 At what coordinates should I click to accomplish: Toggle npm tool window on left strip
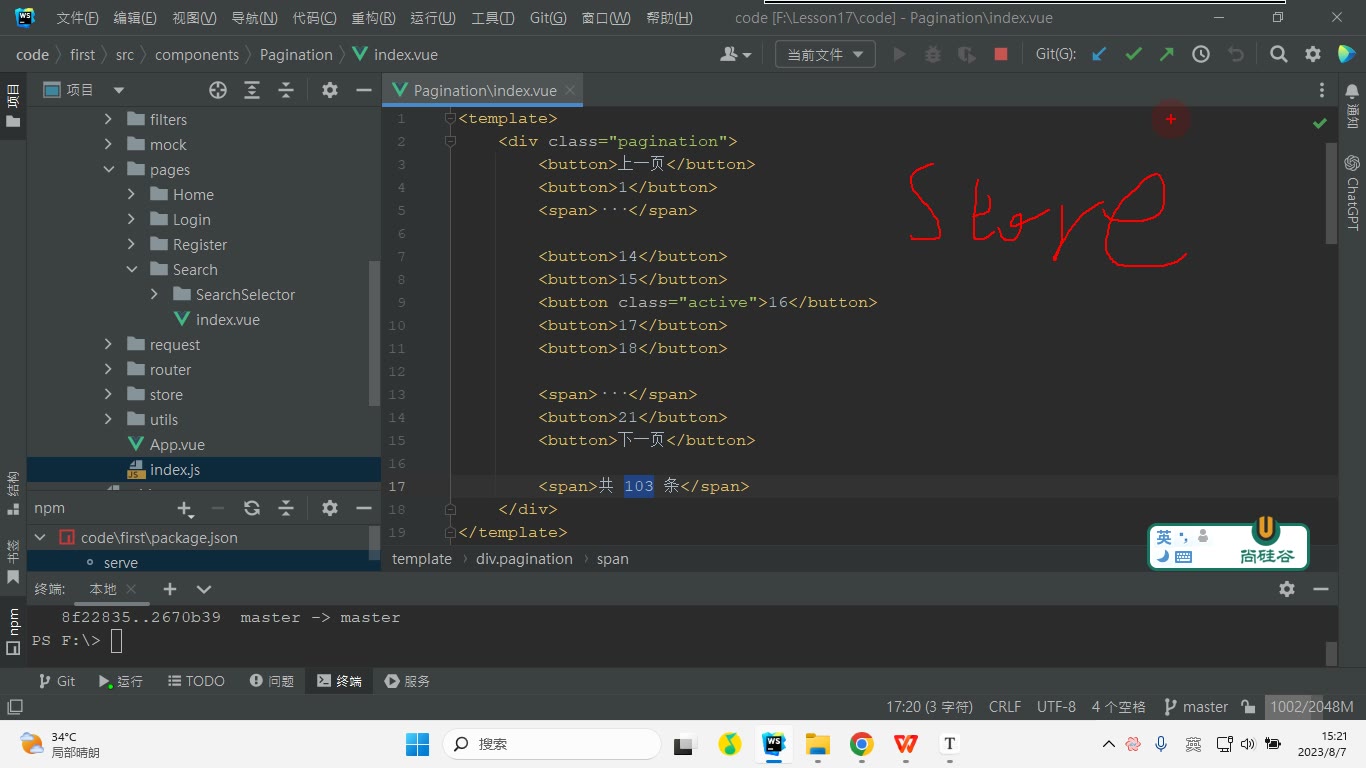(x=13, y=630)
